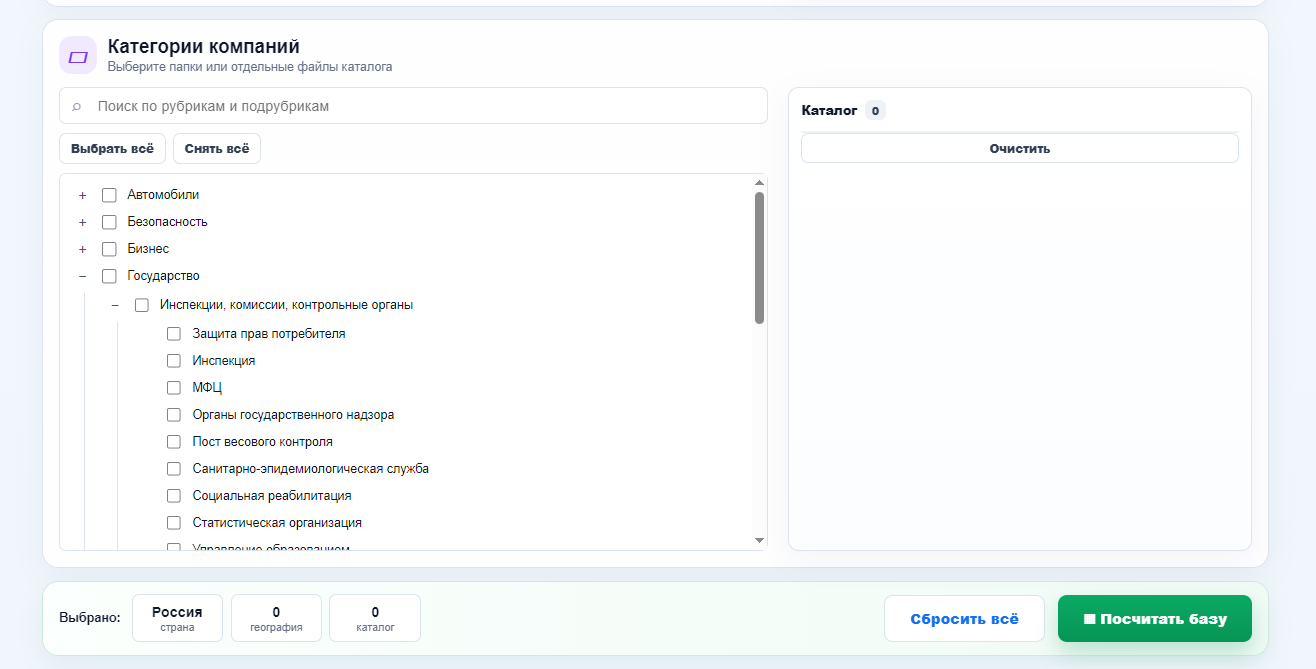Click the Бизнес label in the tree
1316x669 pixels.
148,249
